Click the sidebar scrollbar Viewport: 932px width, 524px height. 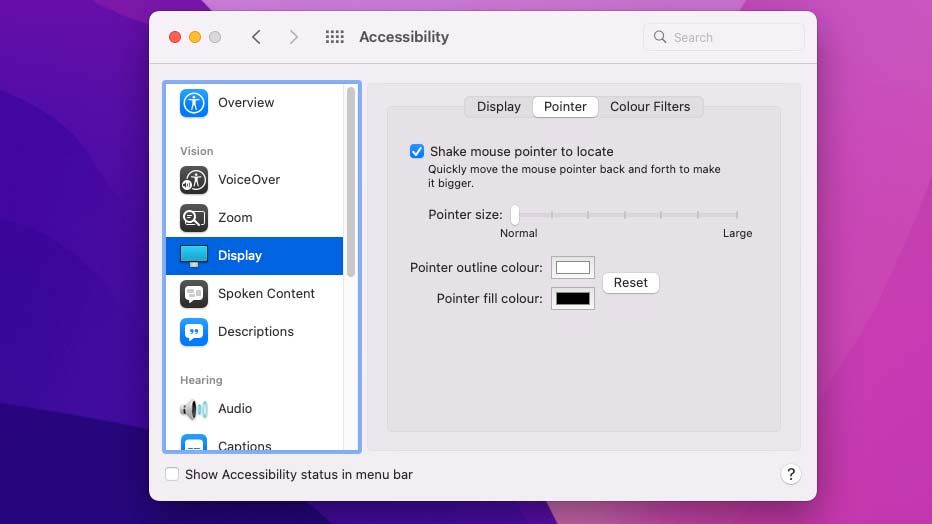point(351,182)
